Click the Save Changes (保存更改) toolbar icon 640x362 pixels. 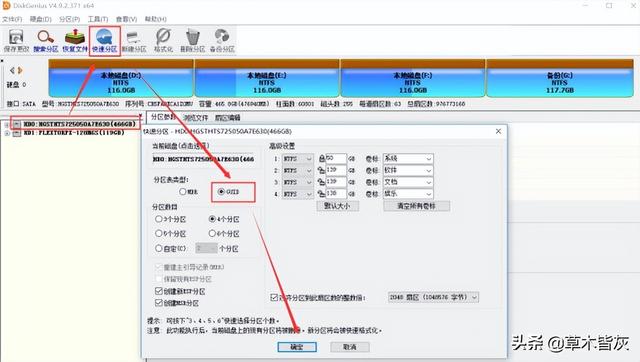16,40
